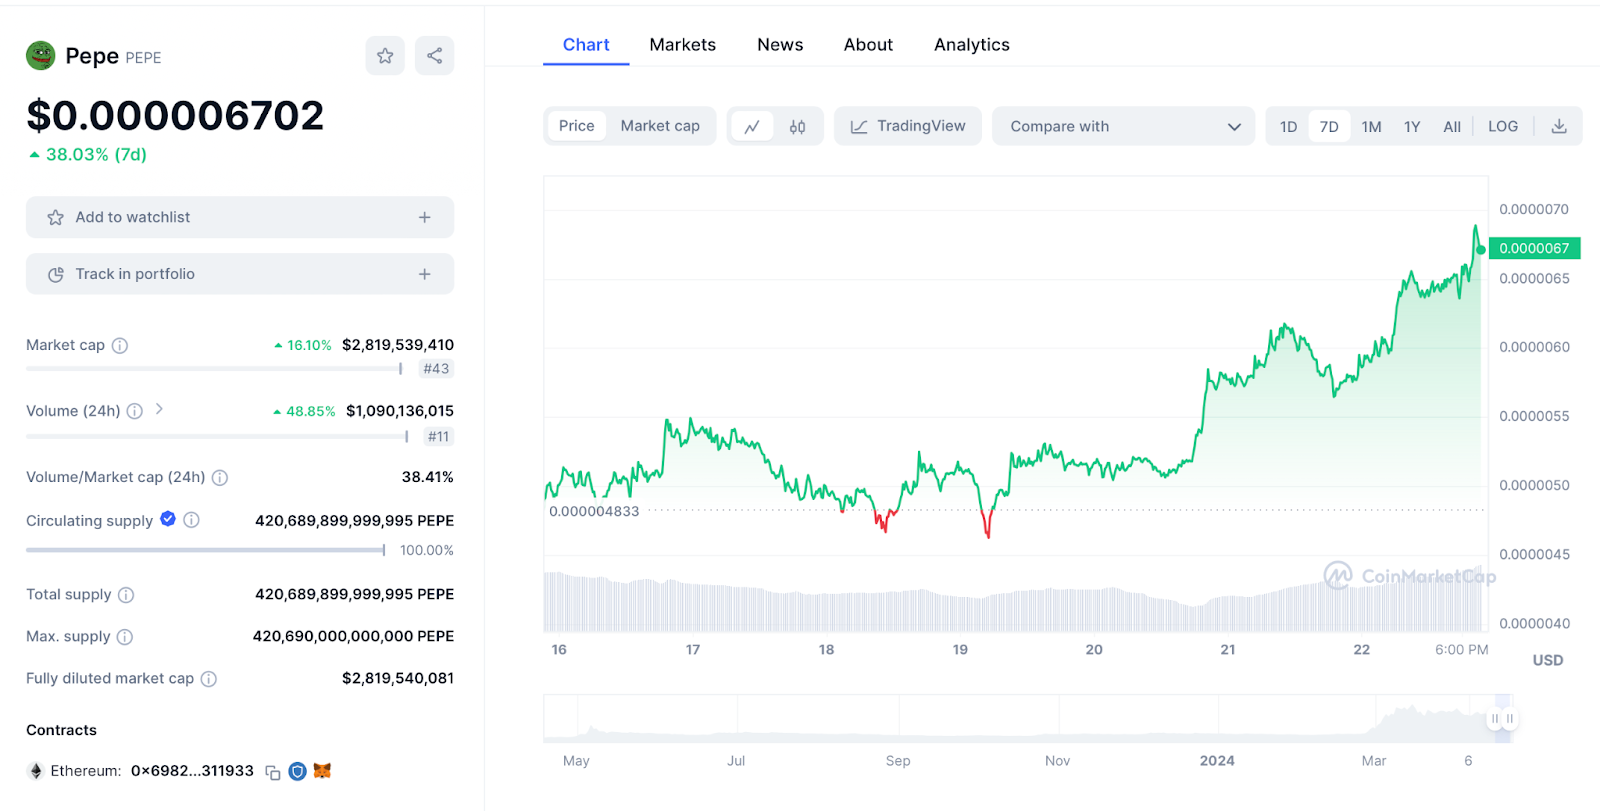Click the Total supply info icon

point(126,595)
